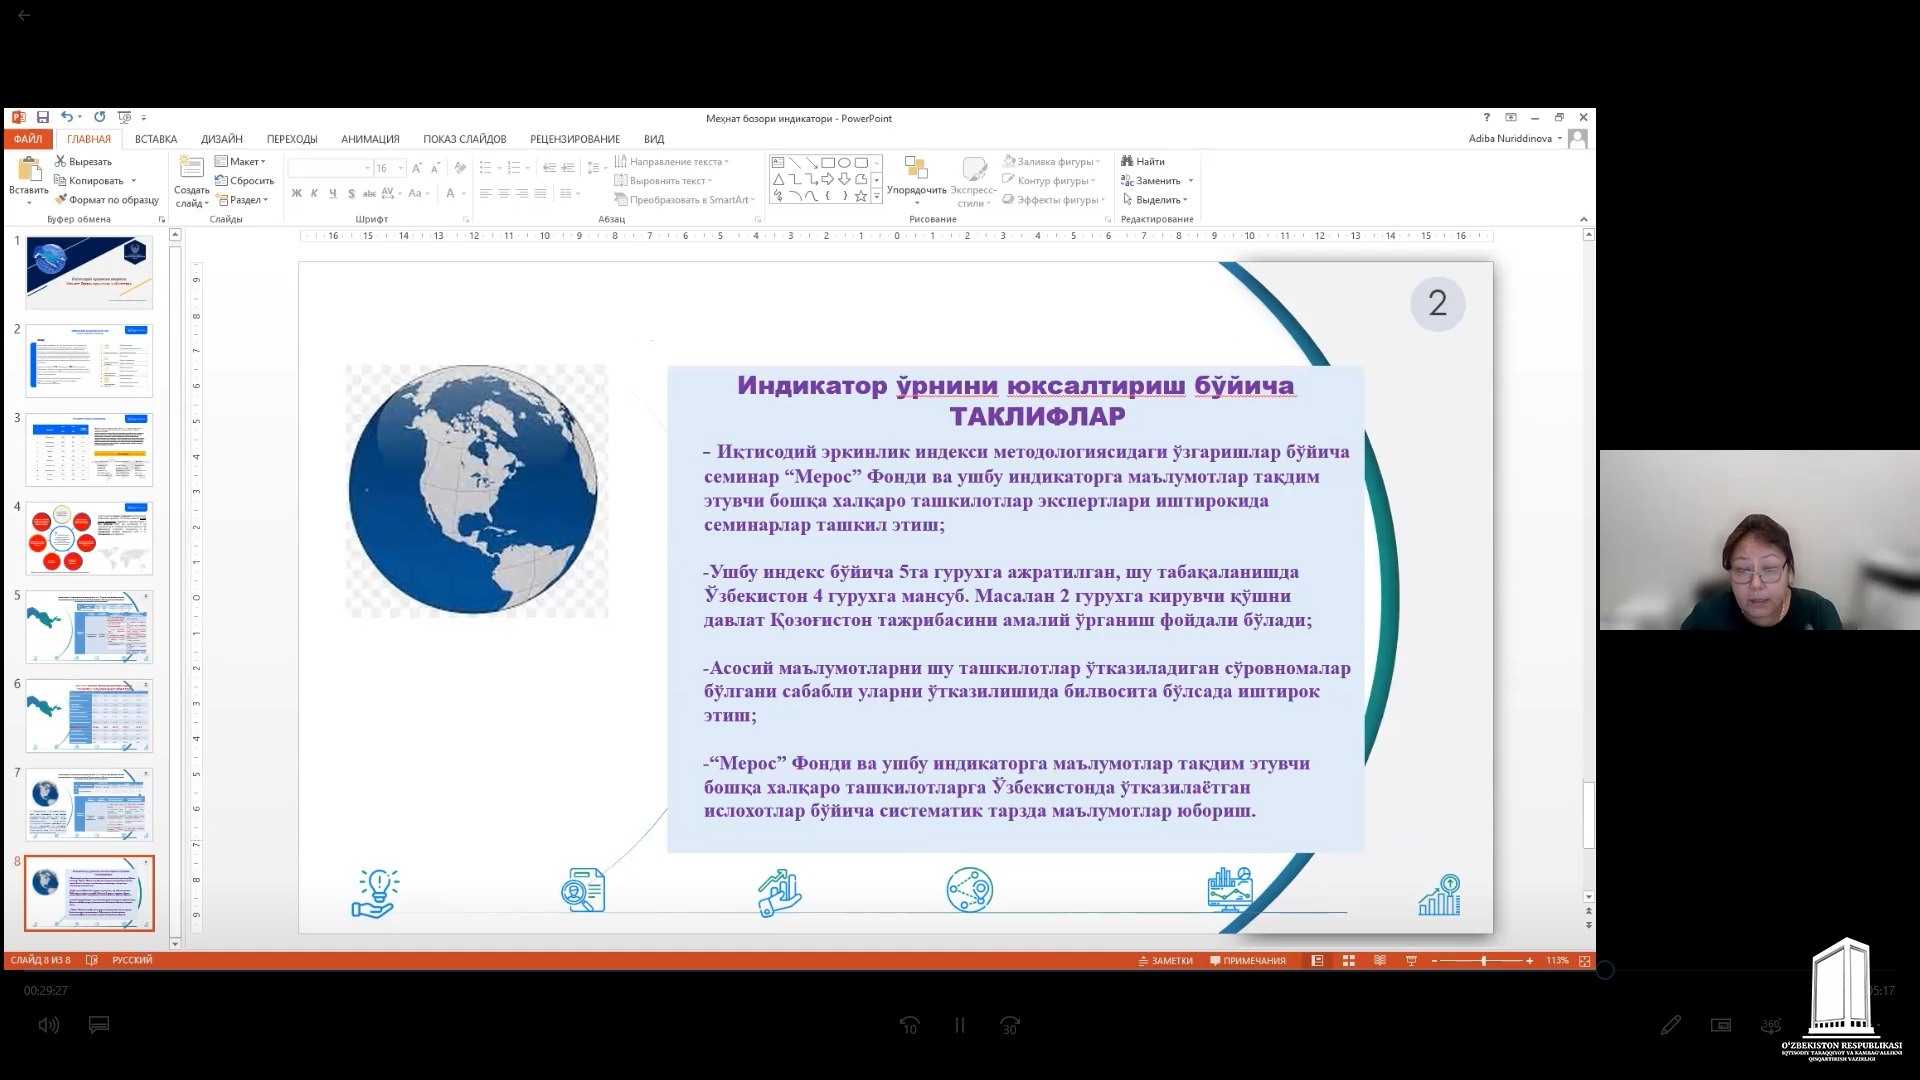This screenshot has height=1080, width=1920.
Task: Click the Find (Найти) binoculars button
Action: pos(1143,161)
